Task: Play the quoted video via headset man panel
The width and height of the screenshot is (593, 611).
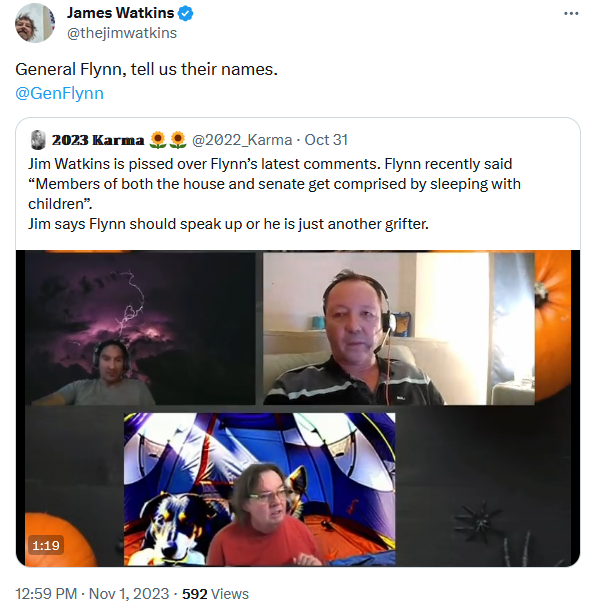Action: (x=398, y=328)
